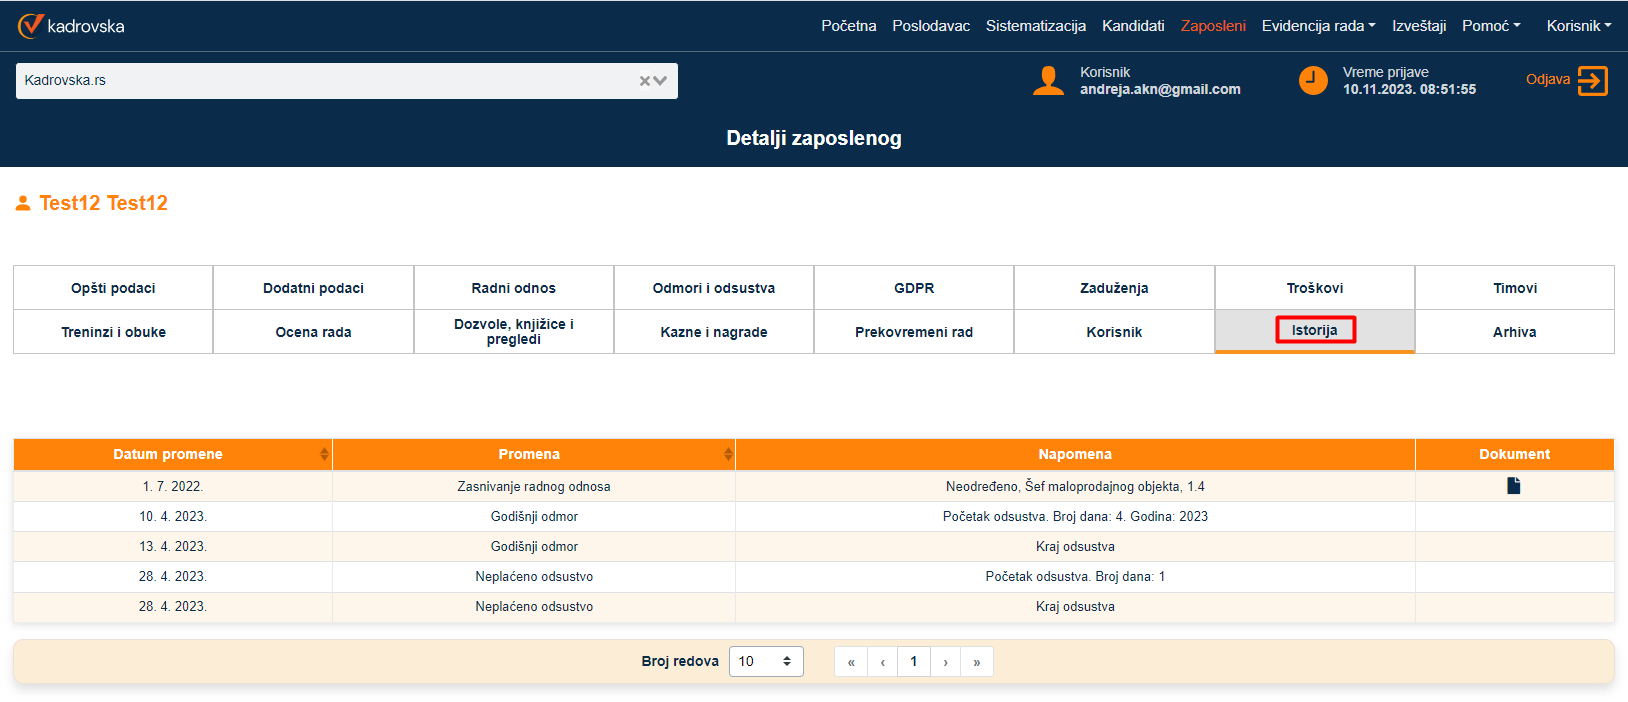Click the orange user profile icon
Screen dimensions: 1628x702
pyautogui.click(x=1048, y=81)
